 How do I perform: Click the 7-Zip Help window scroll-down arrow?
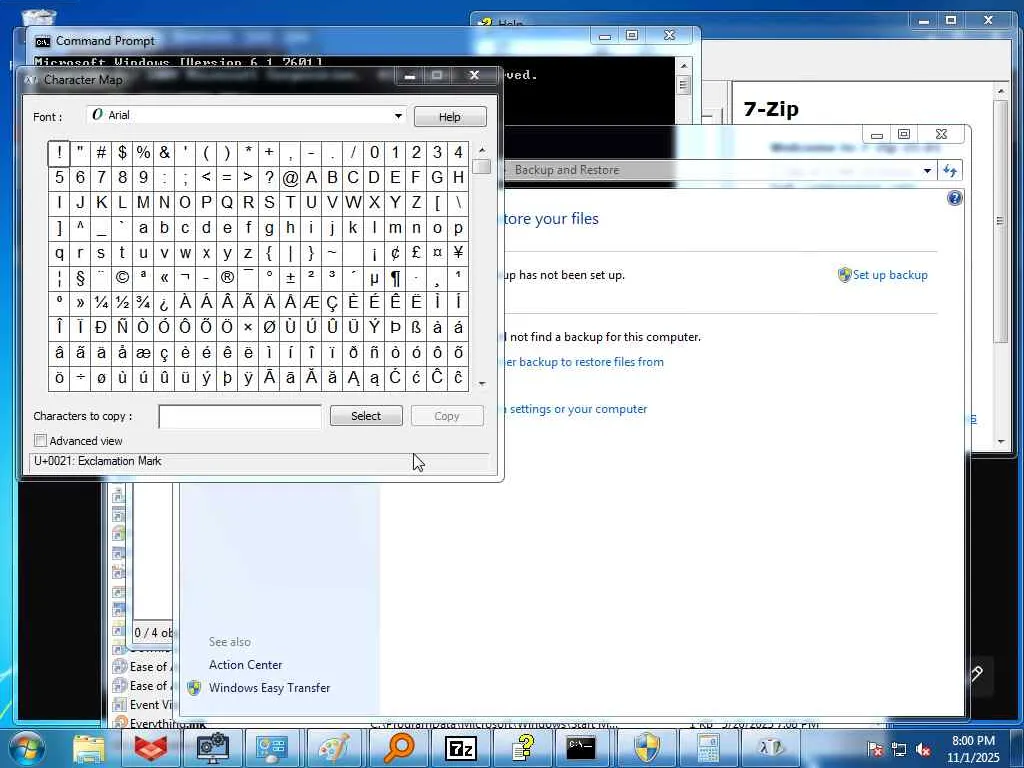[x=1000, y=441]
